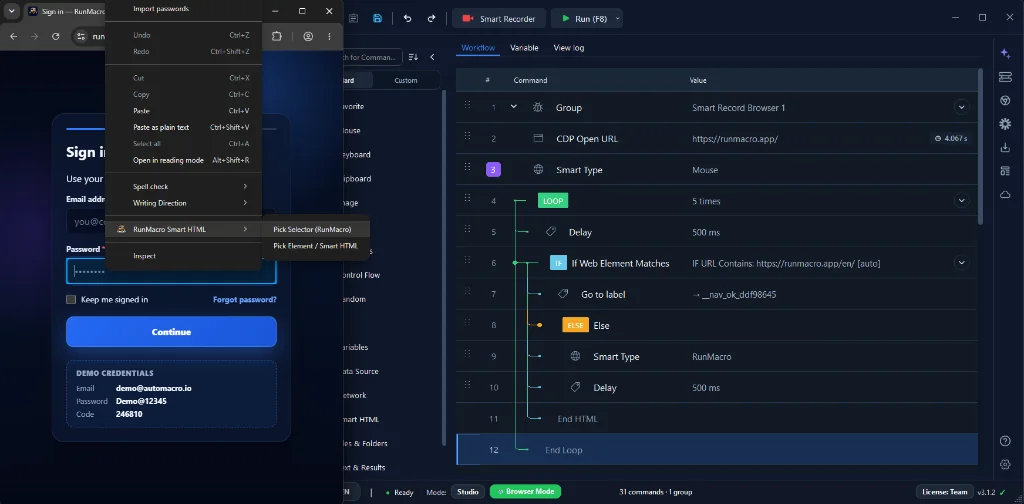Click the Smart Recorder button

pos(498,18)
